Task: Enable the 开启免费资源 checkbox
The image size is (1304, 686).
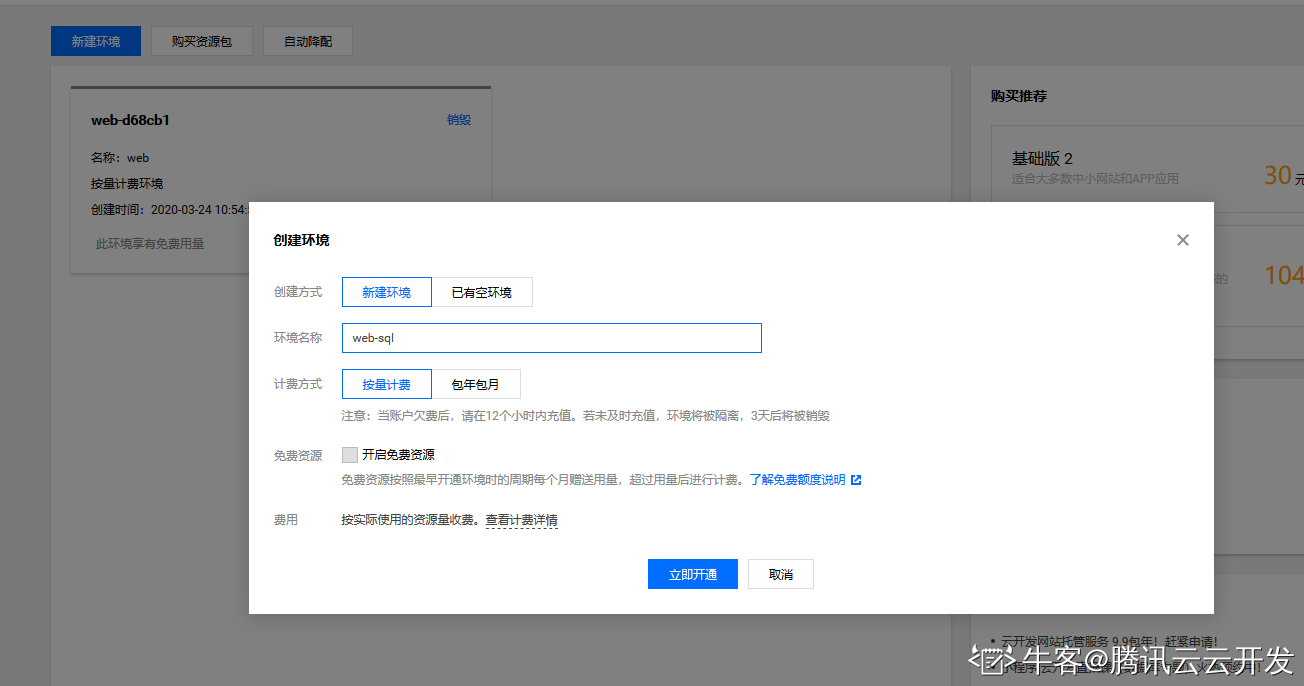Action: coord(350,455)
